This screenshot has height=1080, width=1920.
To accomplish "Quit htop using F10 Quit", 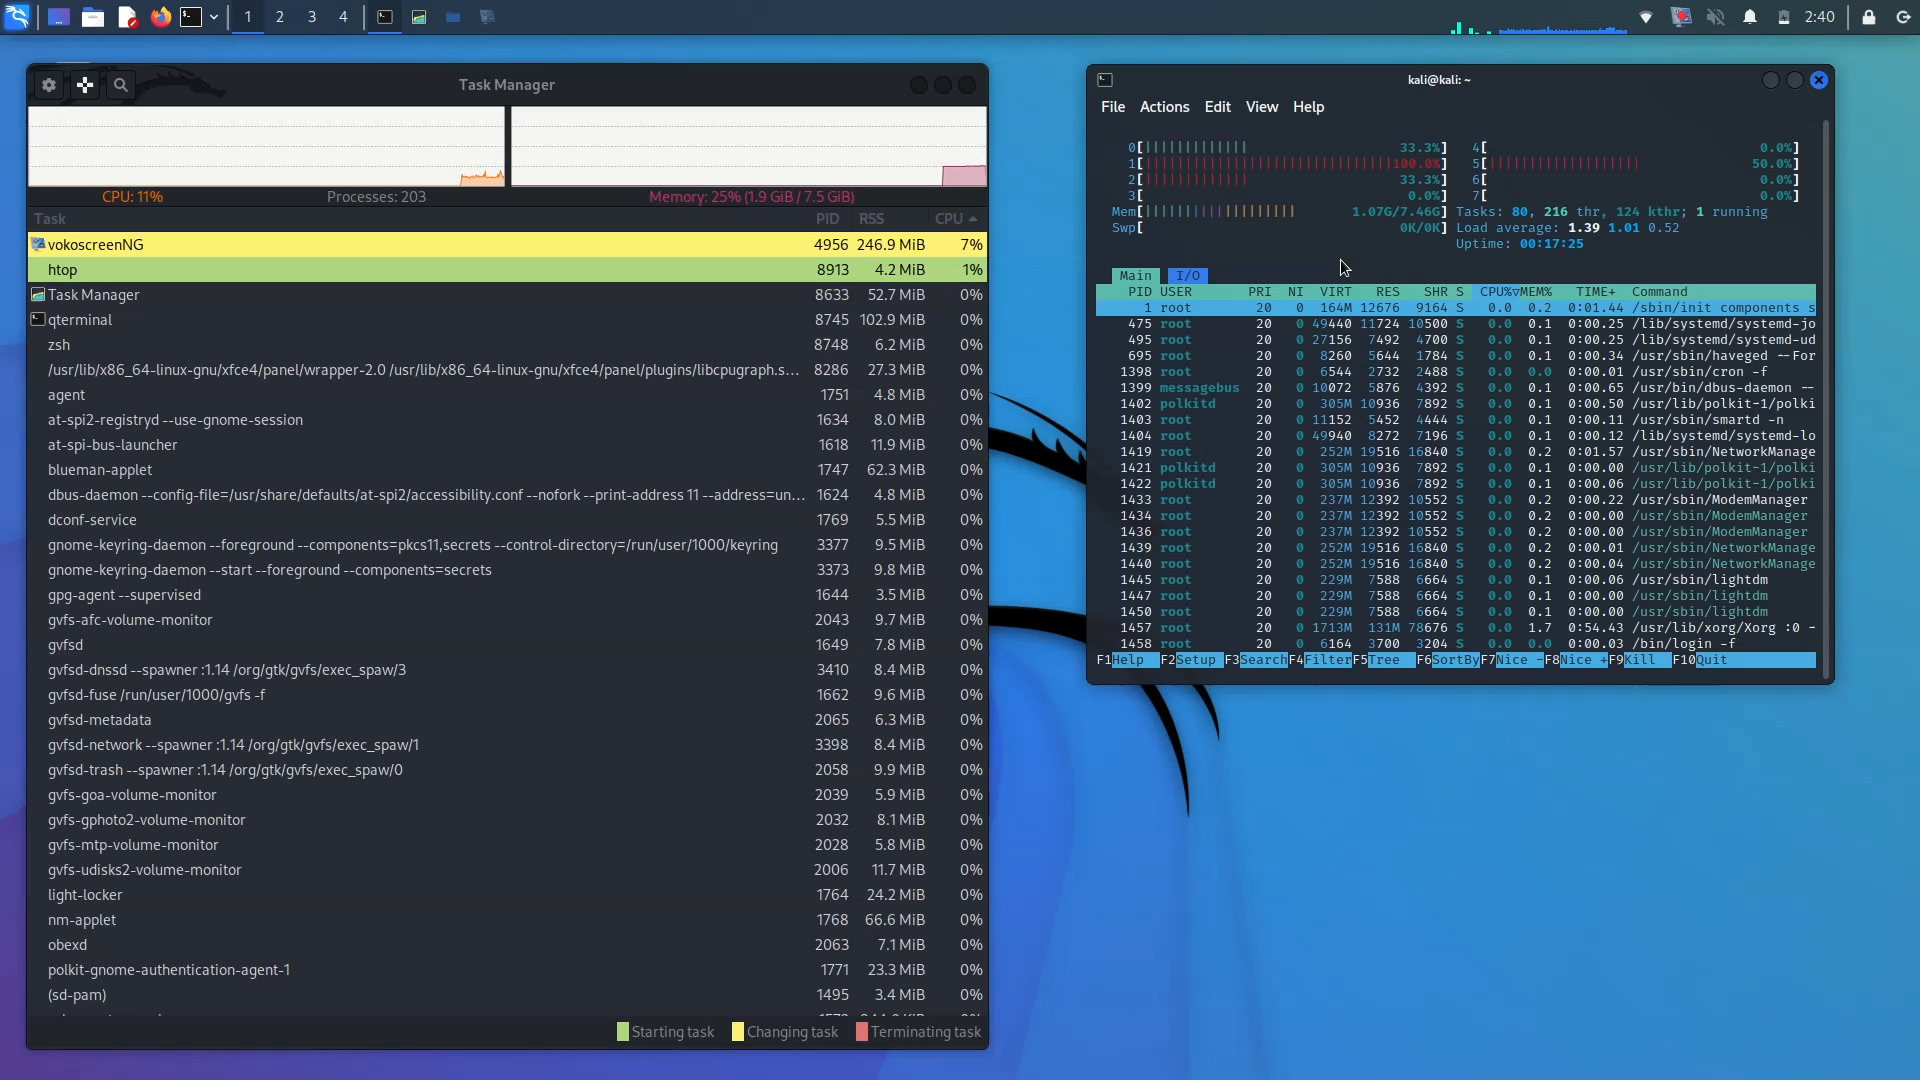I will coord(1700,660).
